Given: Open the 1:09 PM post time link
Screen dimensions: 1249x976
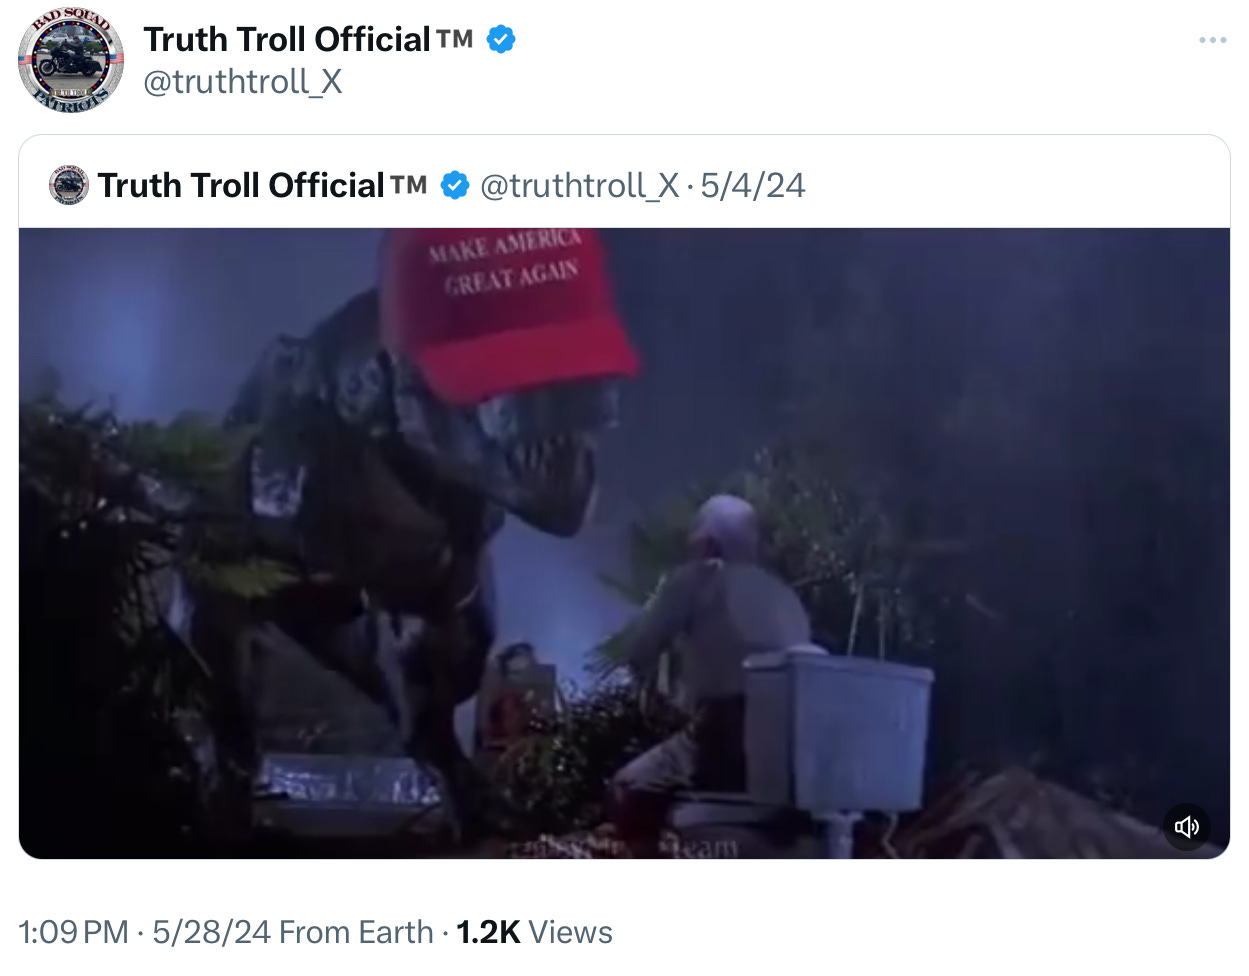Looking at the screenshot, I should pos(74,932).
